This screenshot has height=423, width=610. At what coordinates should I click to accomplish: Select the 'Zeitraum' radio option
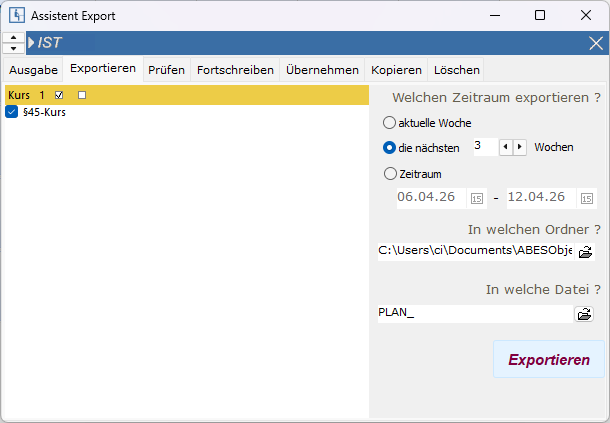pos(389,173)
